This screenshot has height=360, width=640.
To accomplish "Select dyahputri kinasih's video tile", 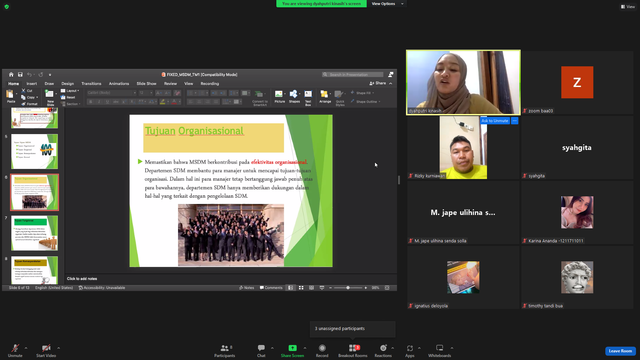I will tap(463, 82).
